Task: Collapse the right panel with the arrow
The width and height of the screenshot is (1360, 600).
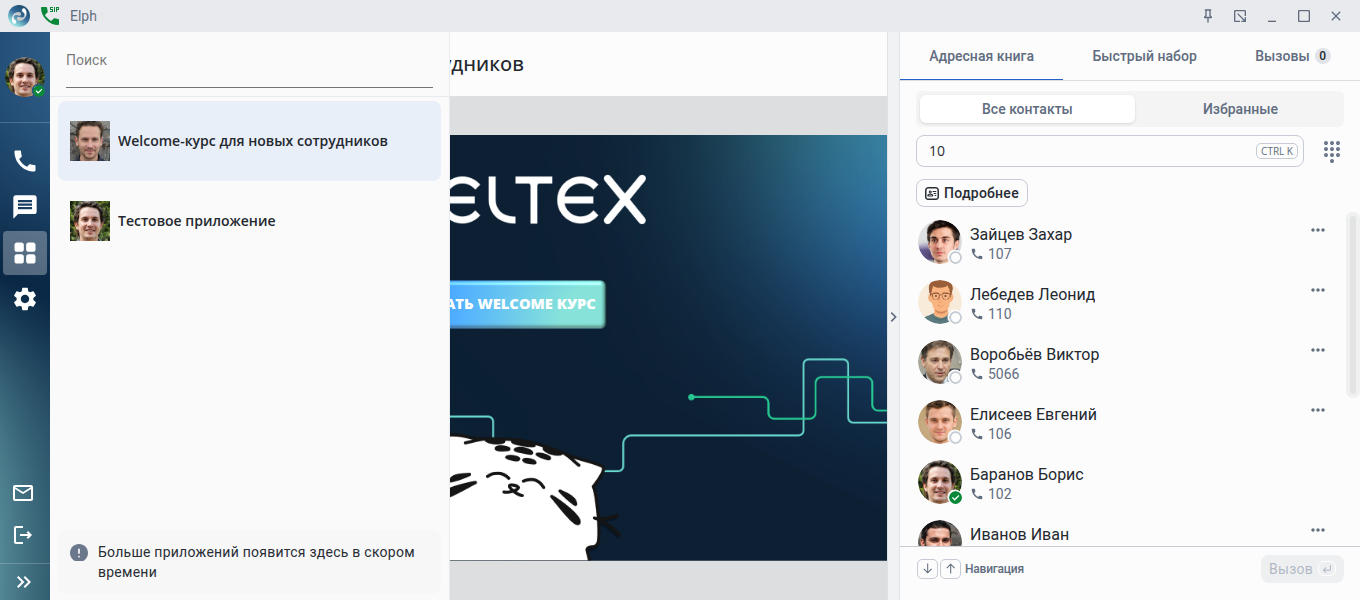Action: coord(893,316)
